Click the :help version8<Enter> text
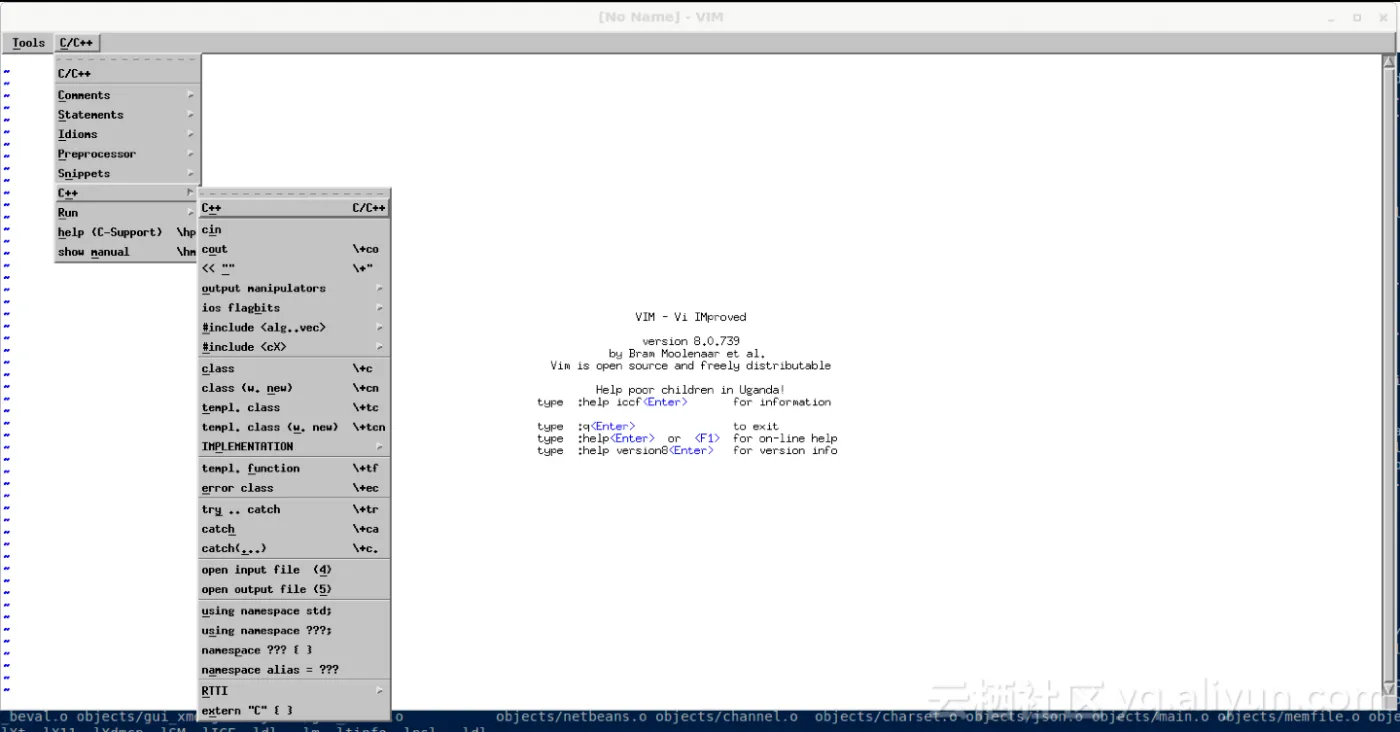The width and height of the screenshot is (1400, 732). (x=645, y=450)
